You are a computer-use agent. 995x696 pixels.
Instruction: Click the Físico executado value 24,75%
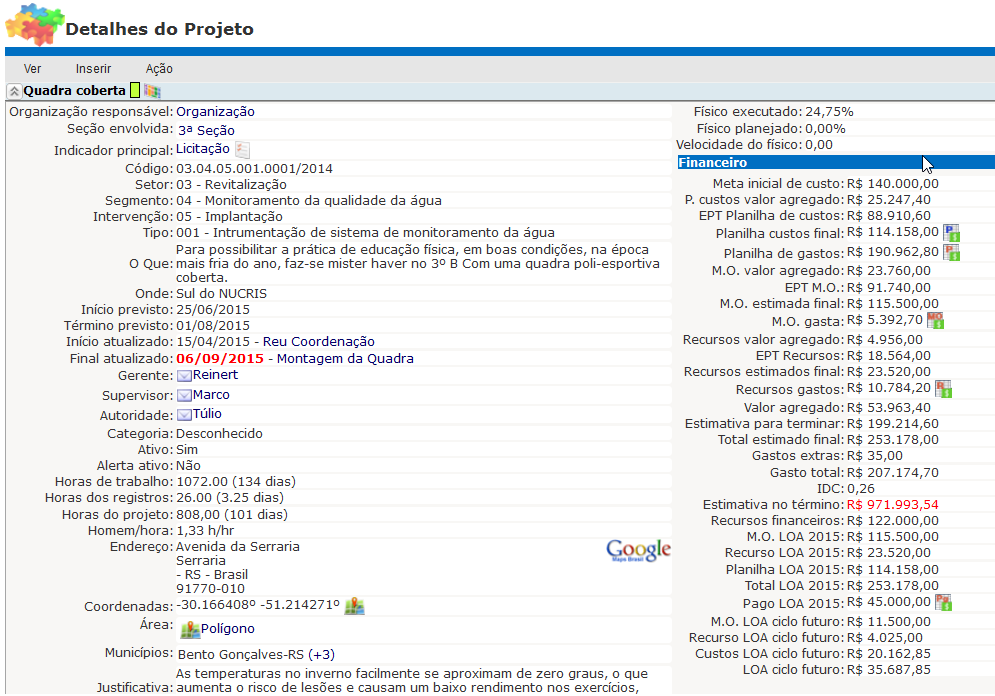point(829,112)
